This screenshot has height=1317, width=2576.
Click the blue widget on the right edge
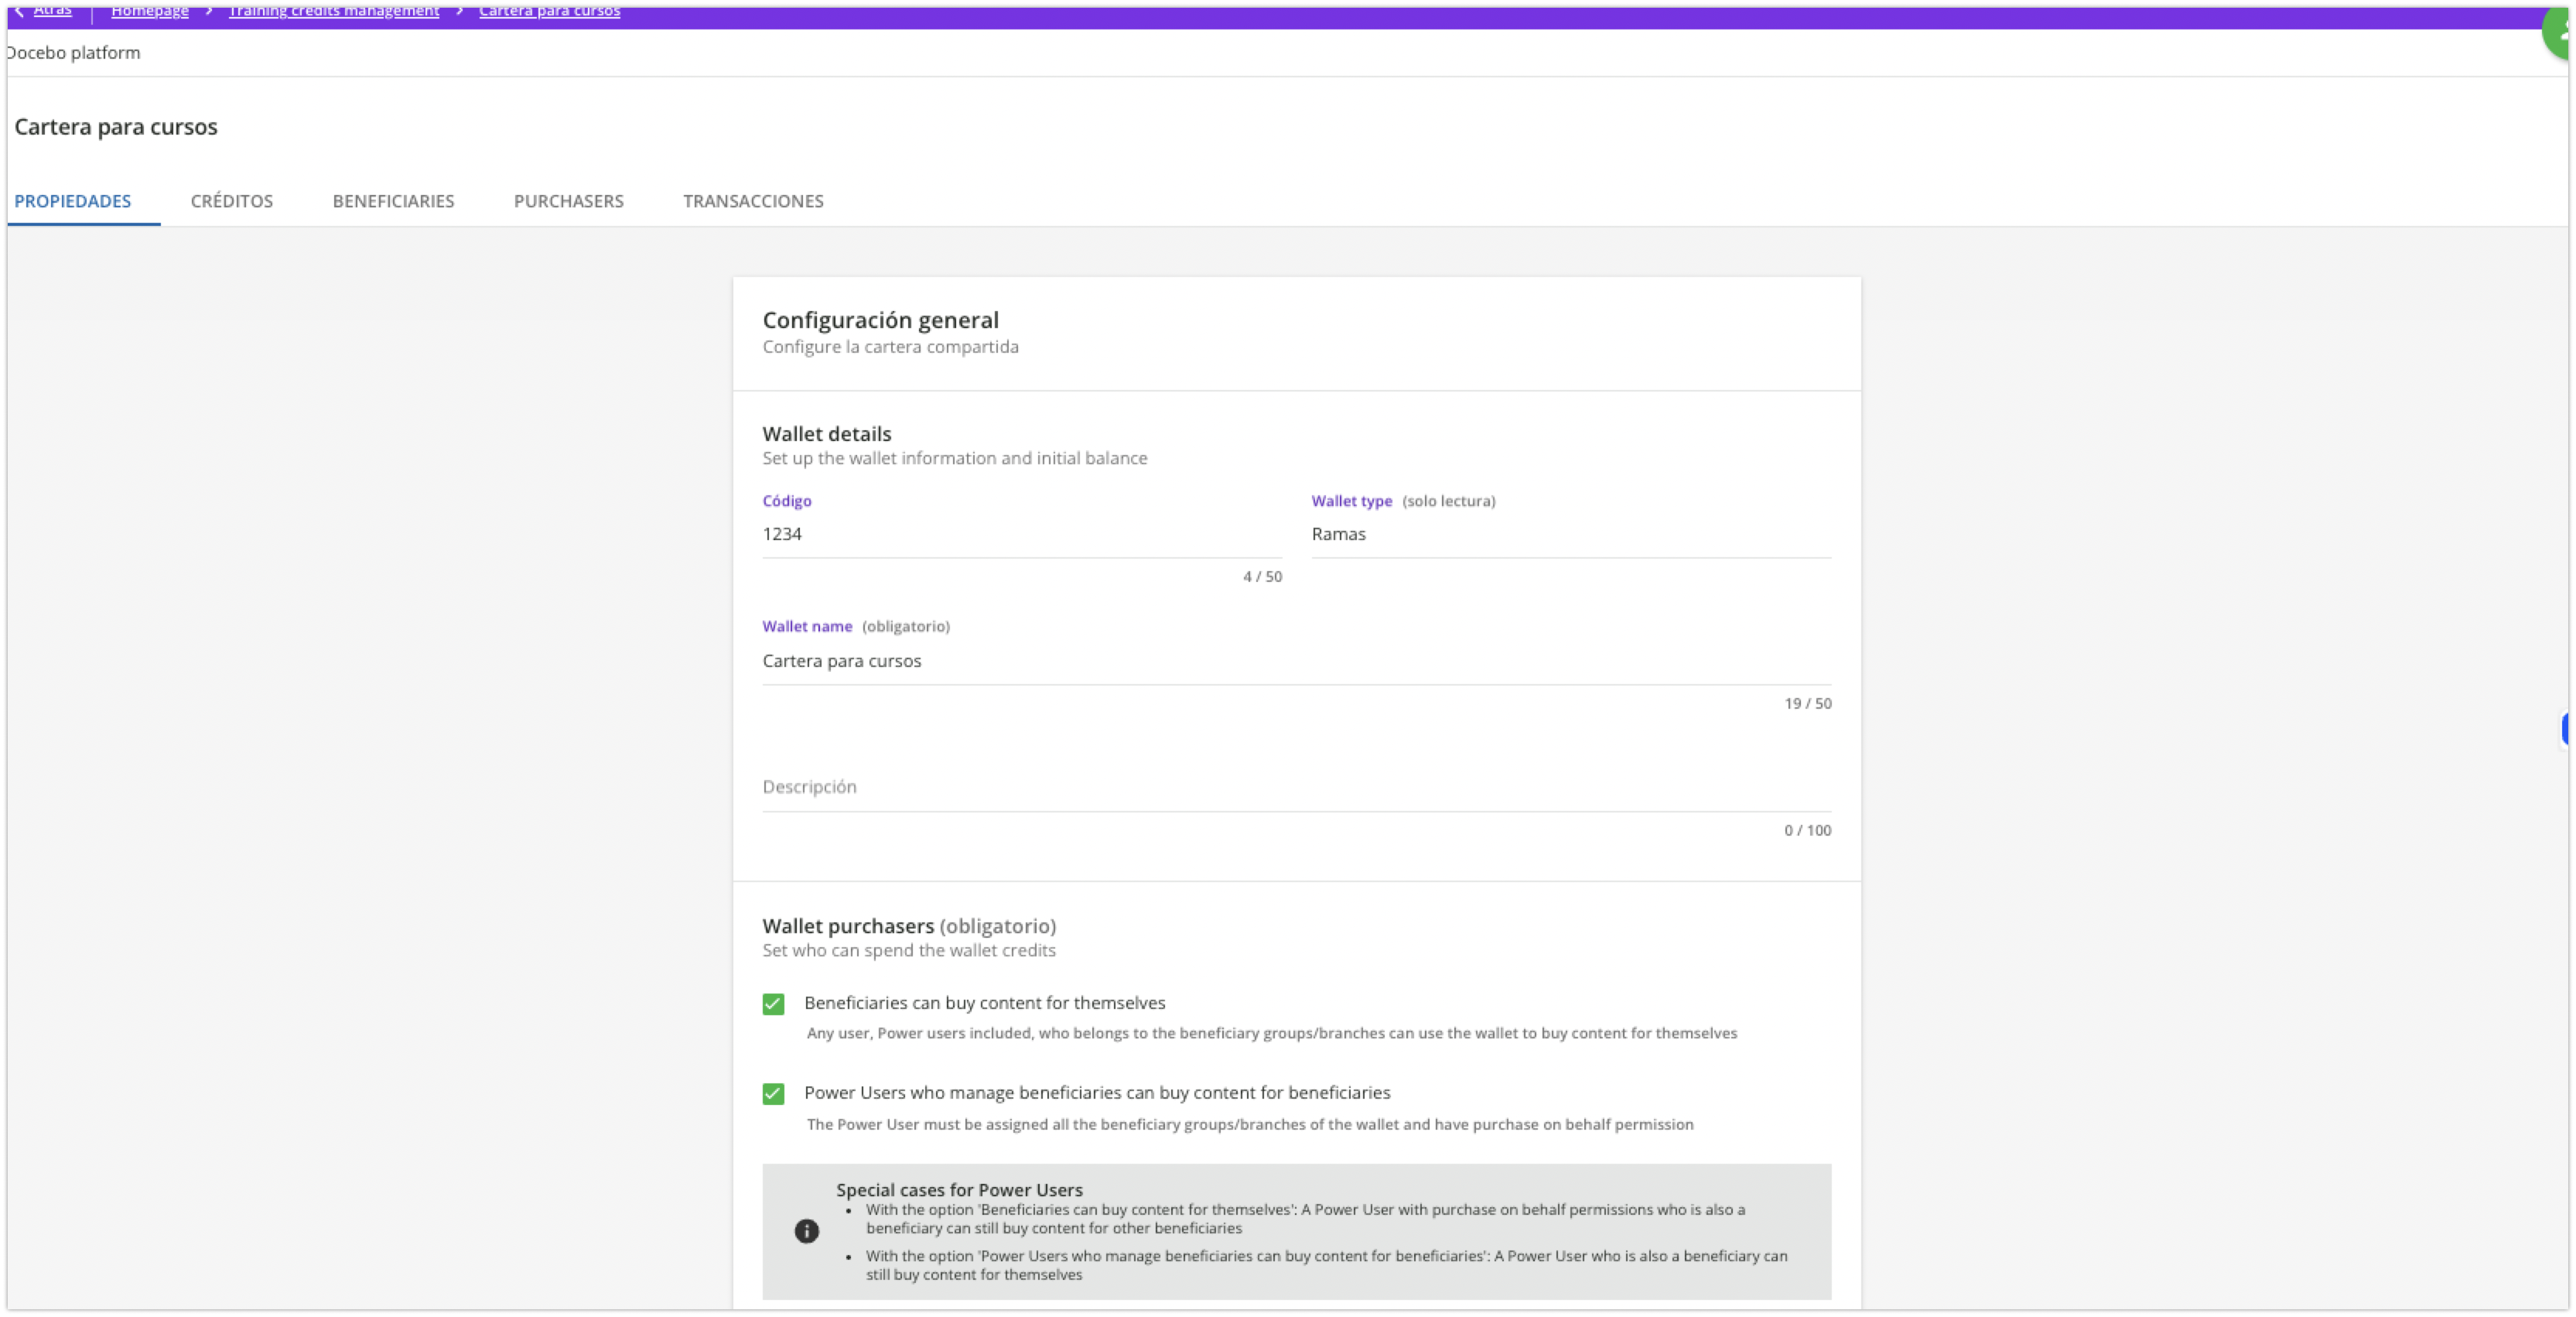(x=2566, y=729)
